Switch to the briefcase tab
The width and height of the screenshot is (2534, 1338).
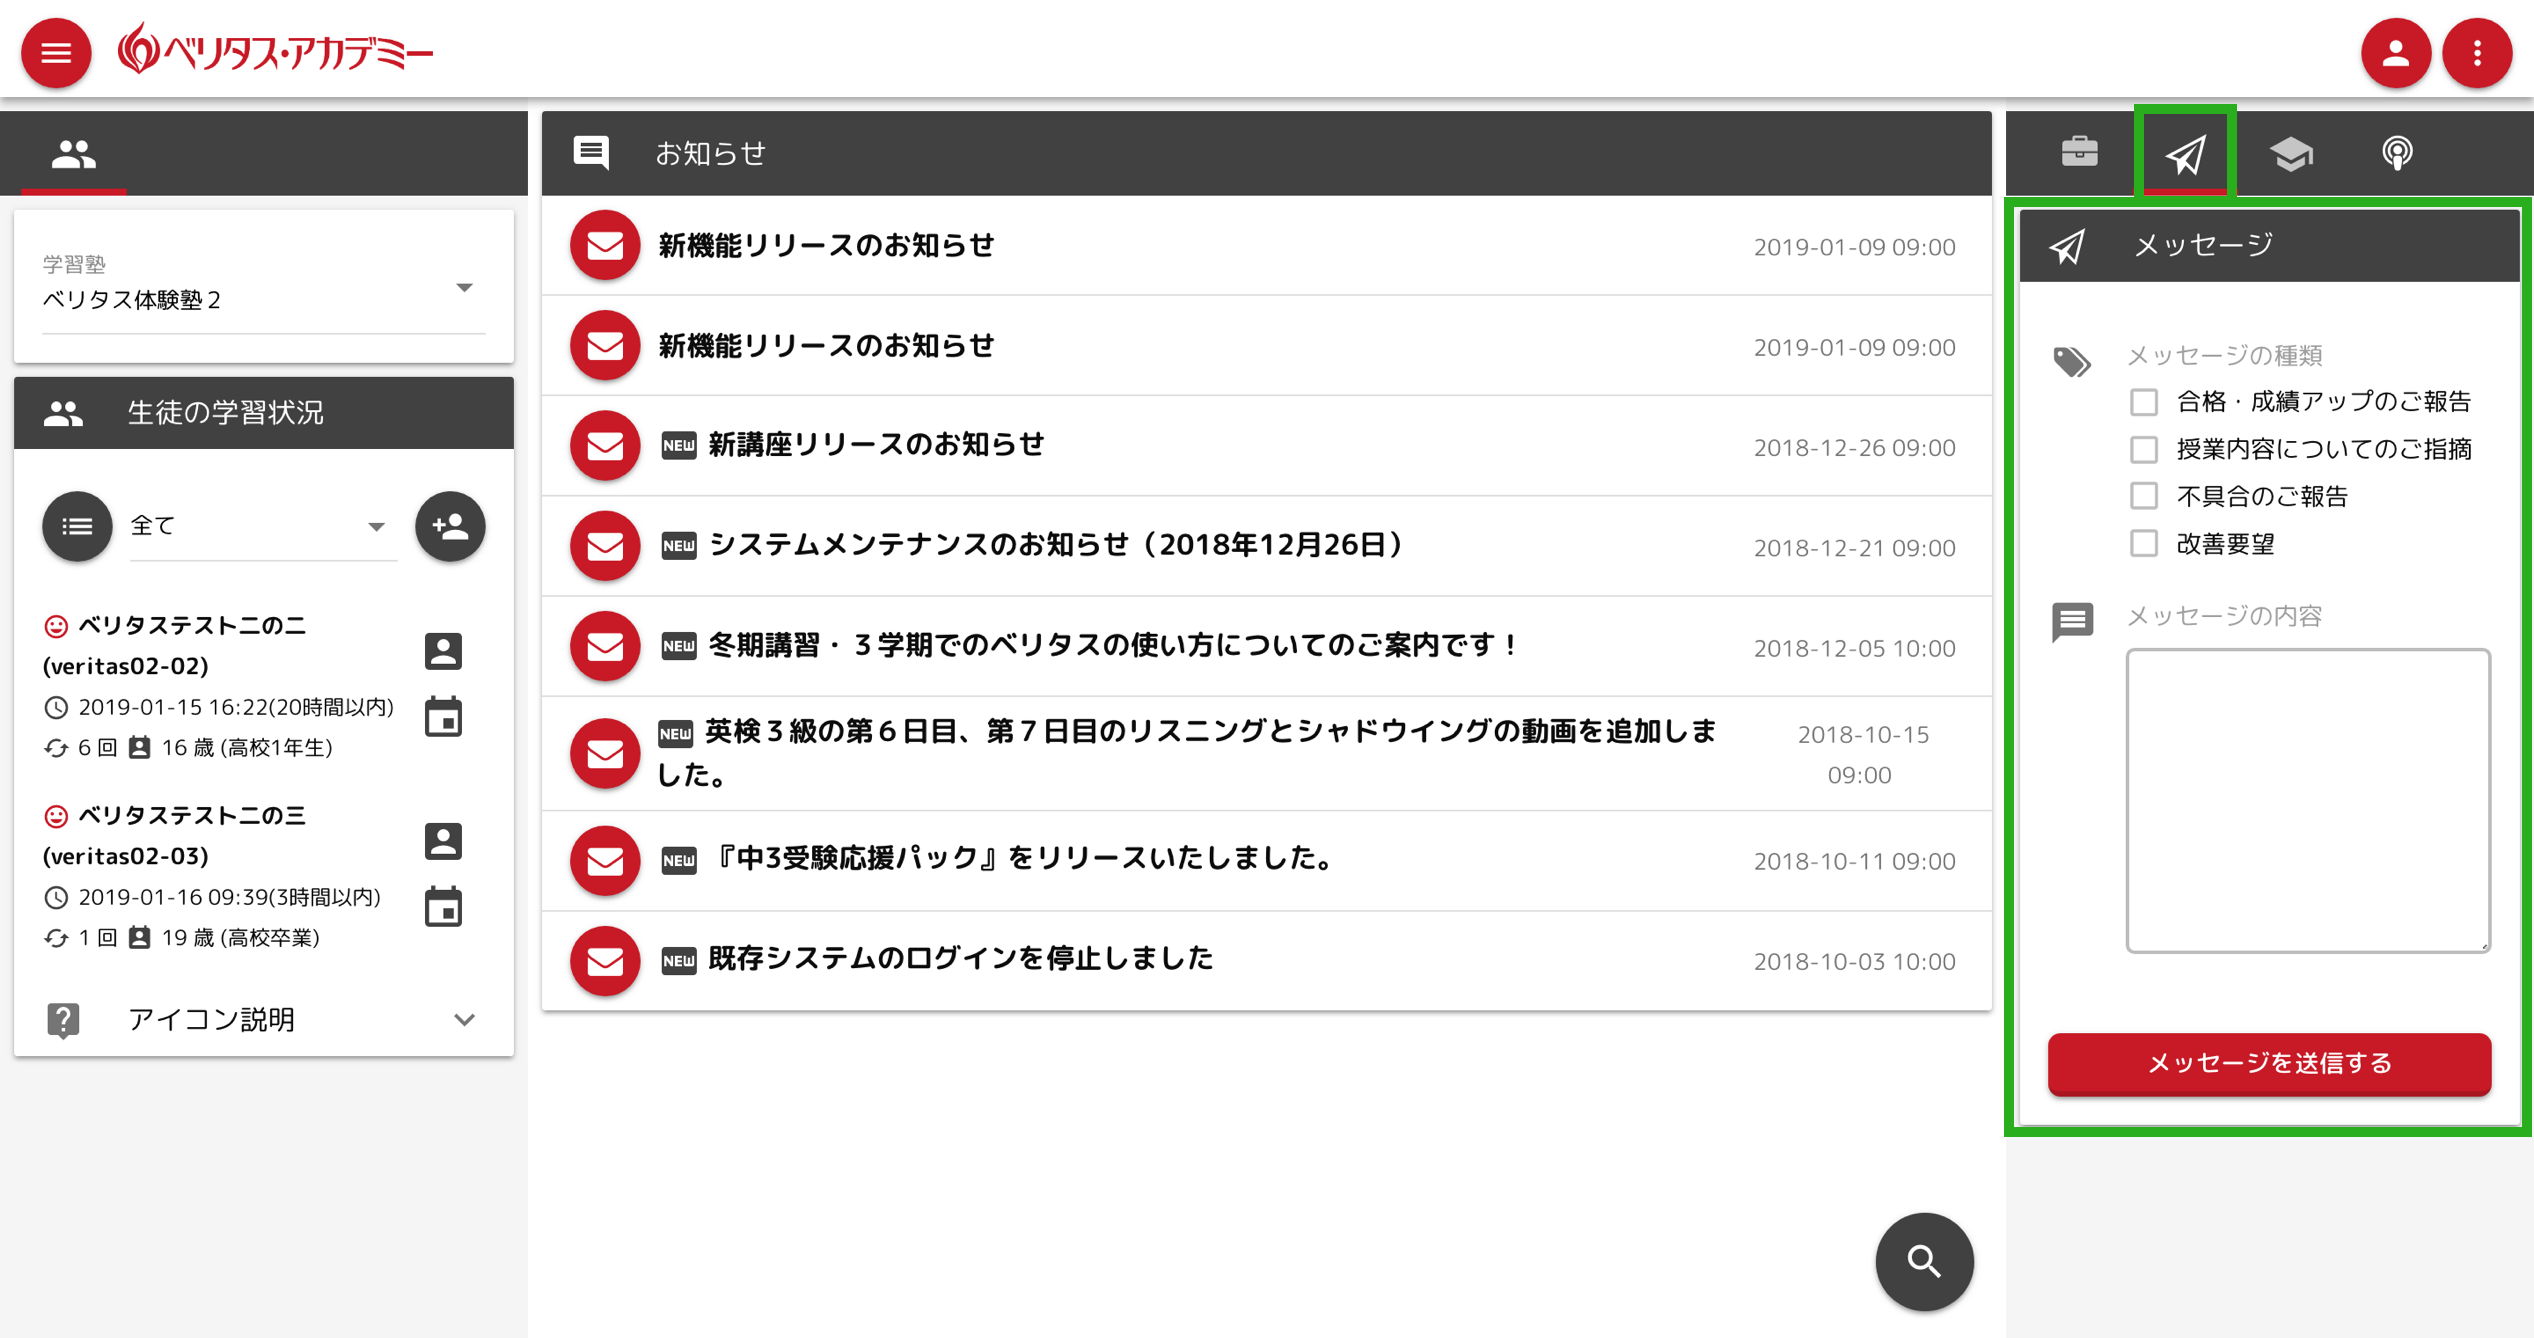pyautogui.click(x=2079, y=152)
